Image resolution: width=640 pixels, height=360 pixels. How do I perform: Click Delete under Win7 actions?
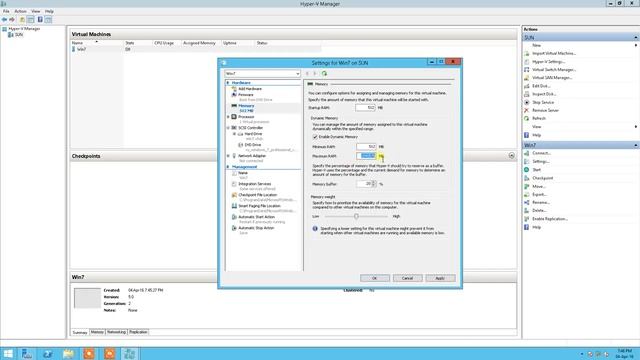tap(539, 211)
